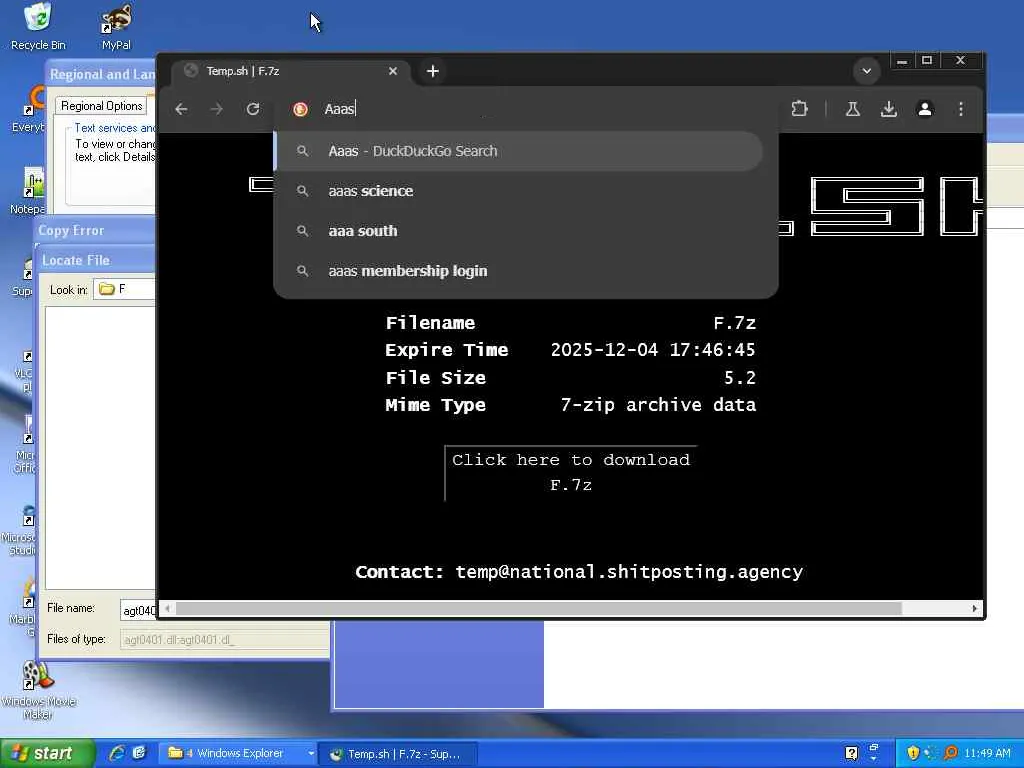Open the Windows Movie Maker desktop icon
The height and width of the screenshot is (768, 1024).
coord(38,690)
